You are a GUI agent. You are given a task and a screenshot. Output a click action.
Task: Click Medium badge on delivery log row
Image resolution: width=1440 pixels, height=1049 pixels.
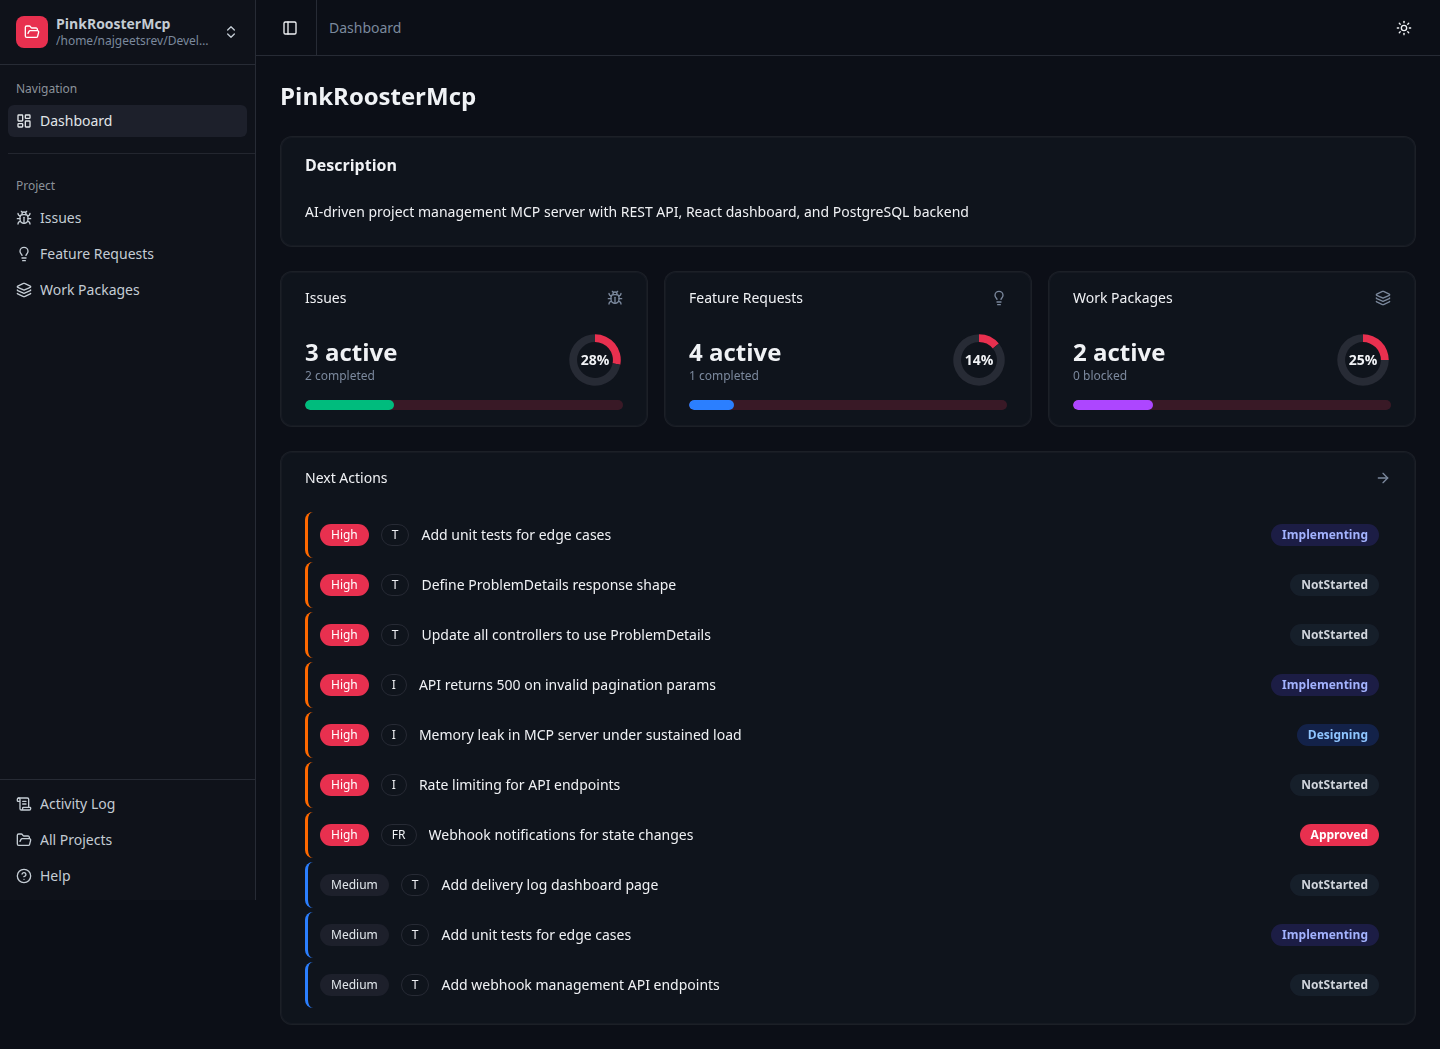point(354,885)
